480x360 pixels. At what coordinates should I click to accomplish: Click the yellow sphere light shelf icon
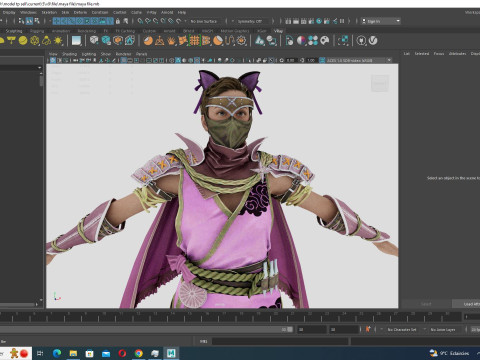click(x=23, y=41)
